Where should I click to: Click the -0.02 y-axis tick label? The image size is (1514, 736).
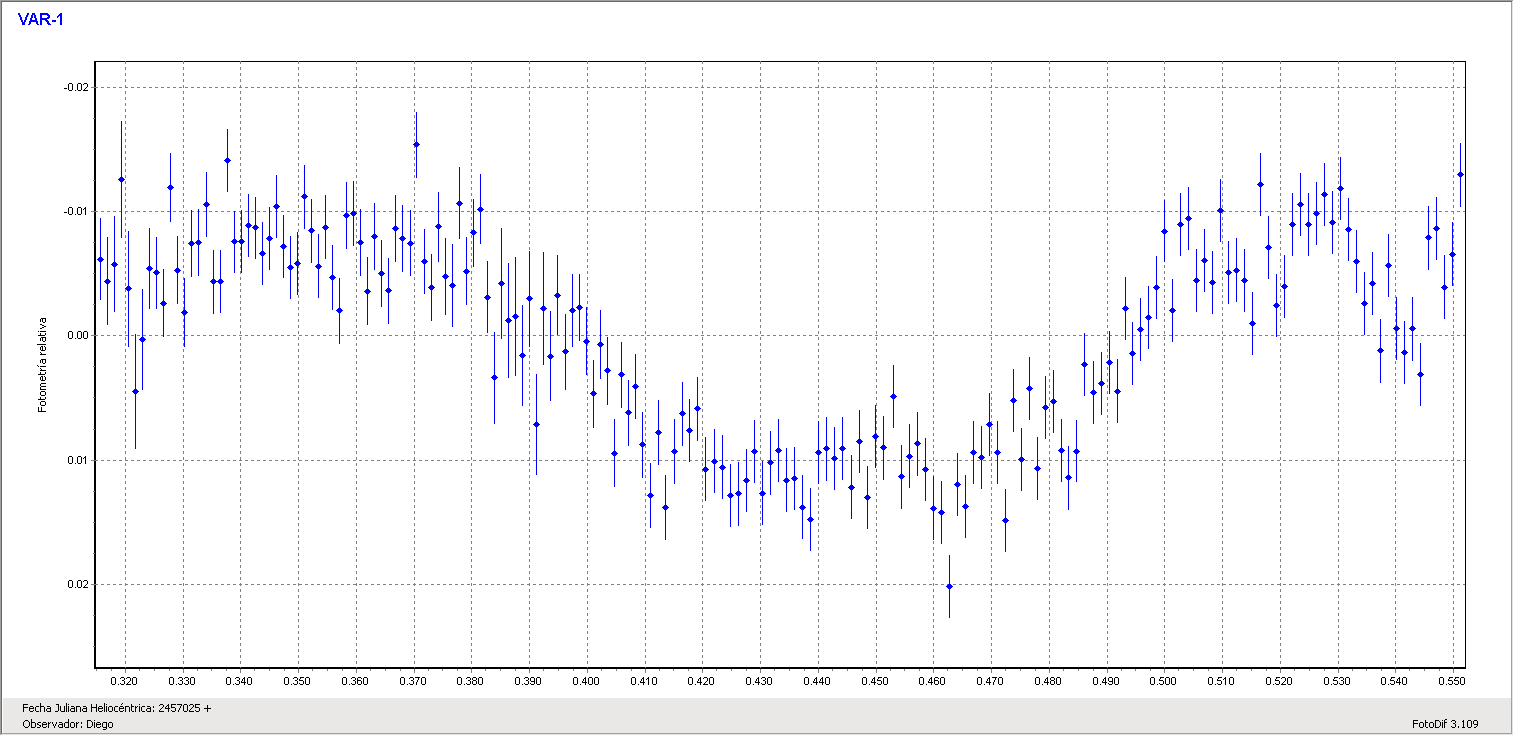click(x=76, y=87)
